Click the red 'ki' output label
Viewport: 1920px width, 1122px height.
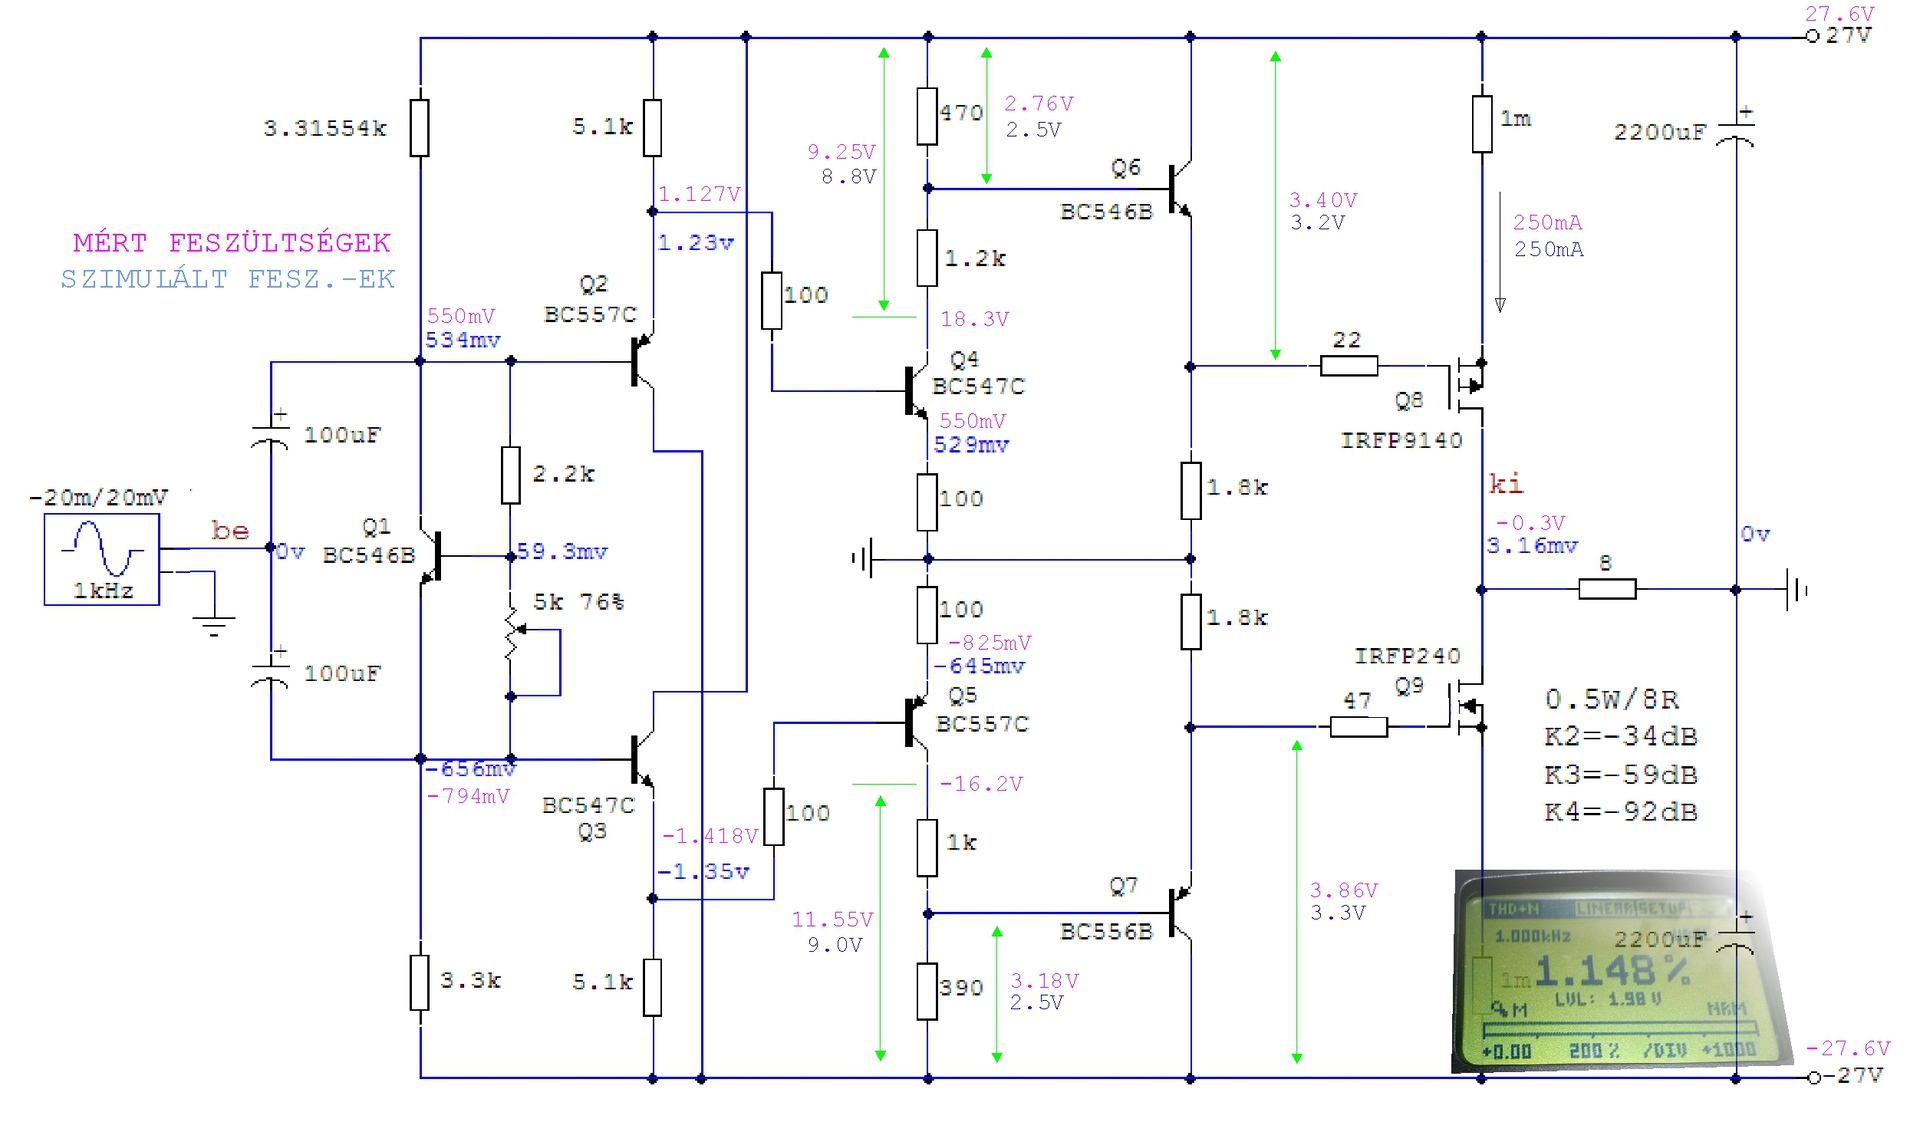pyautogui.click(x=1505, y=484)
